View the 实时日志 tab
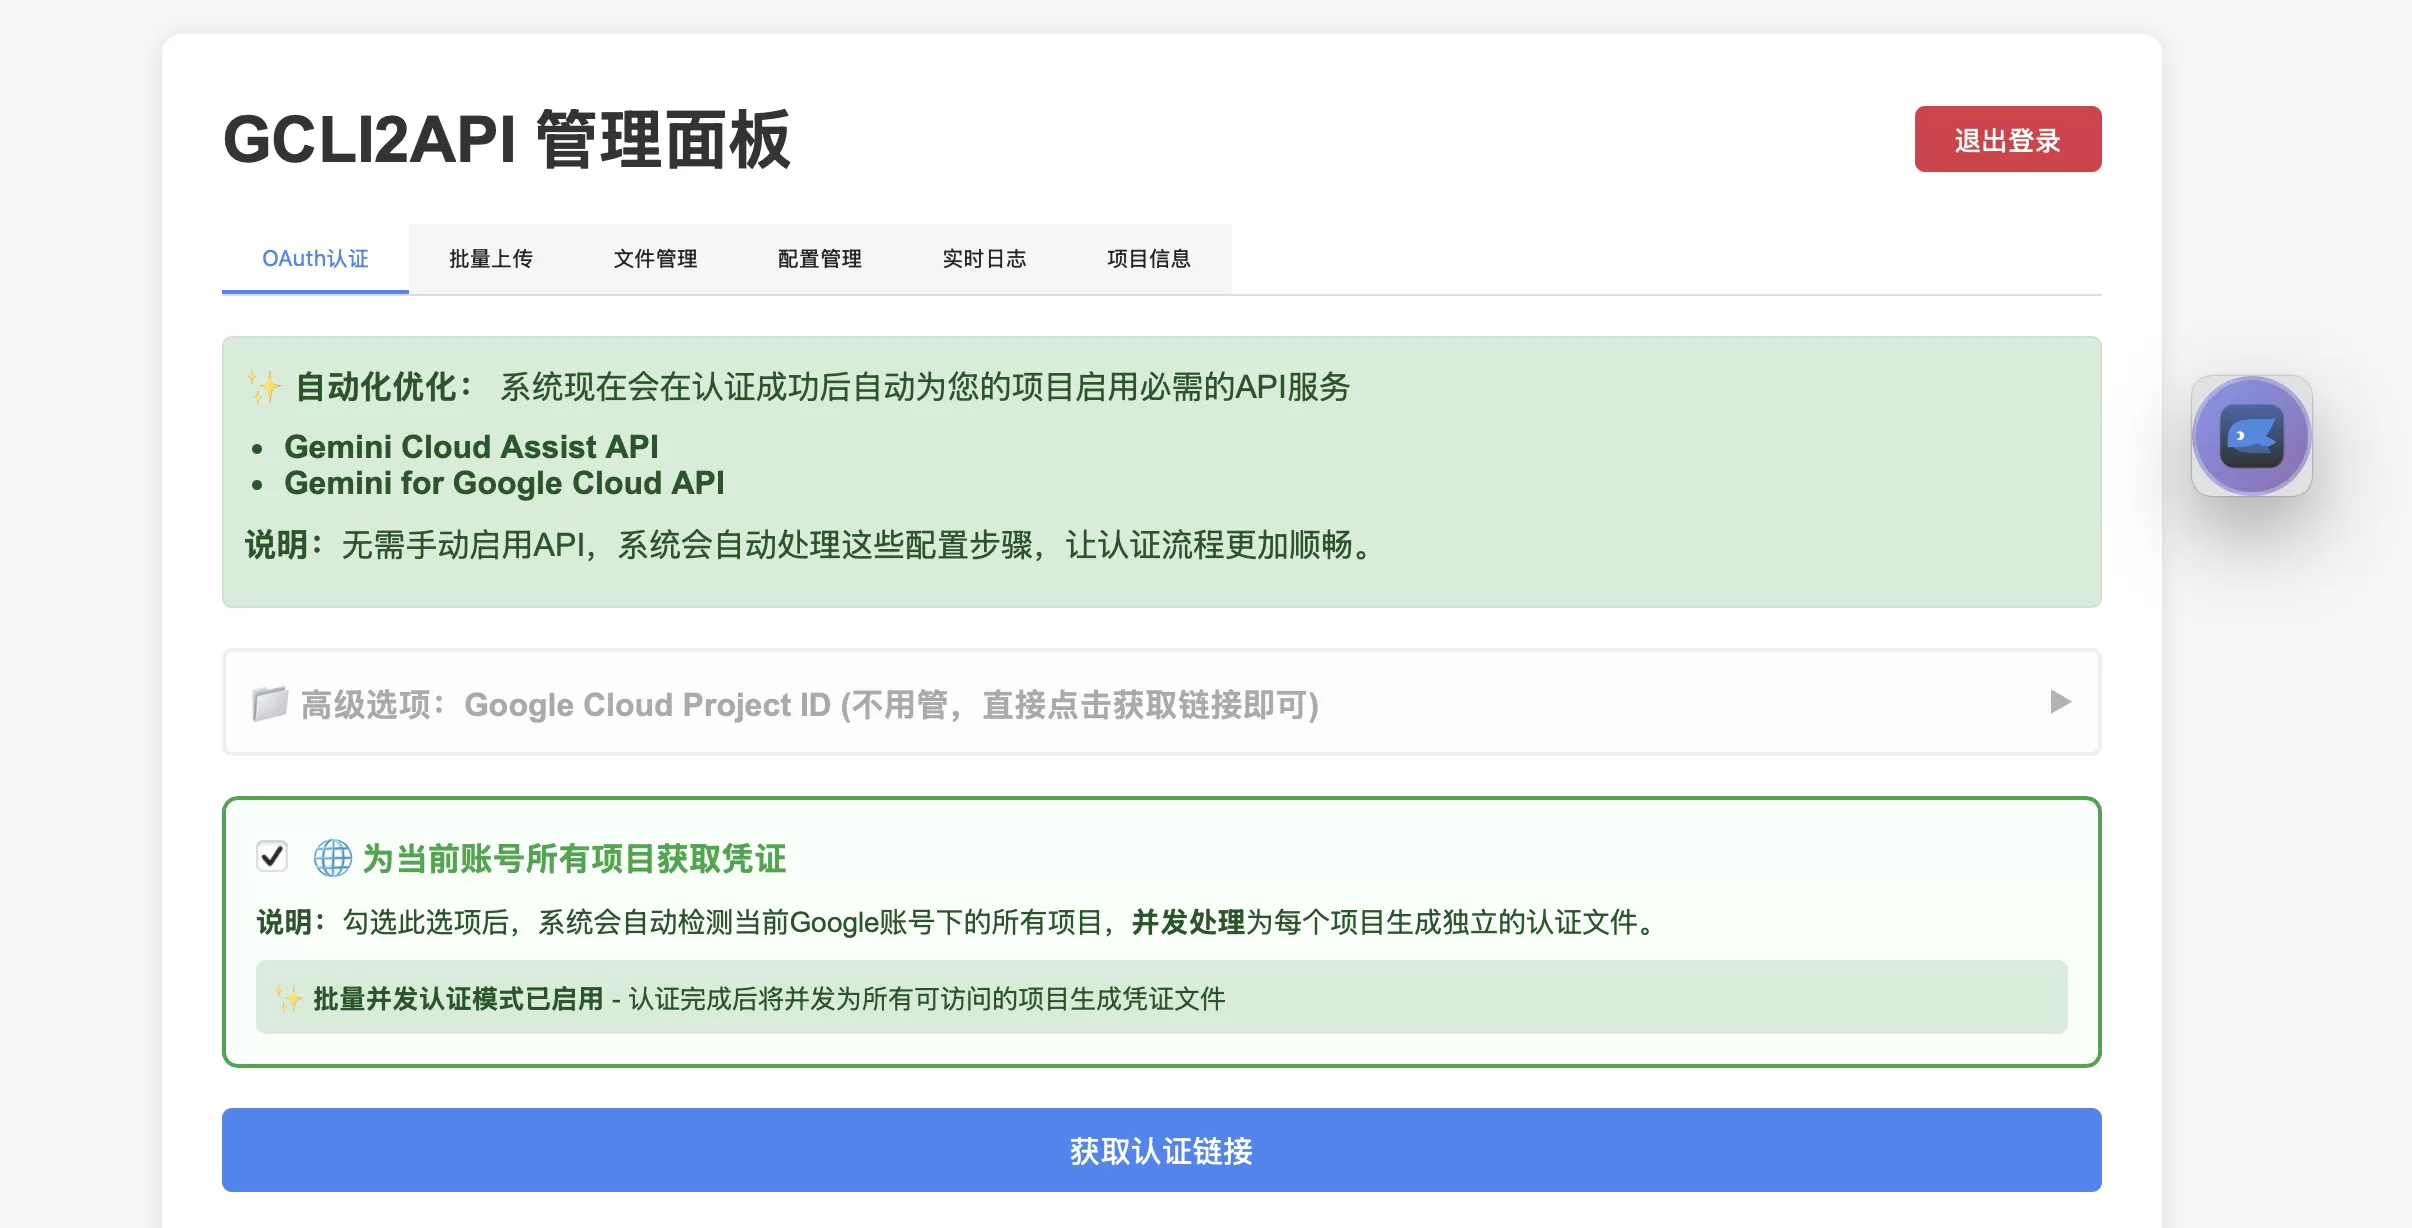 click(984, 259)
